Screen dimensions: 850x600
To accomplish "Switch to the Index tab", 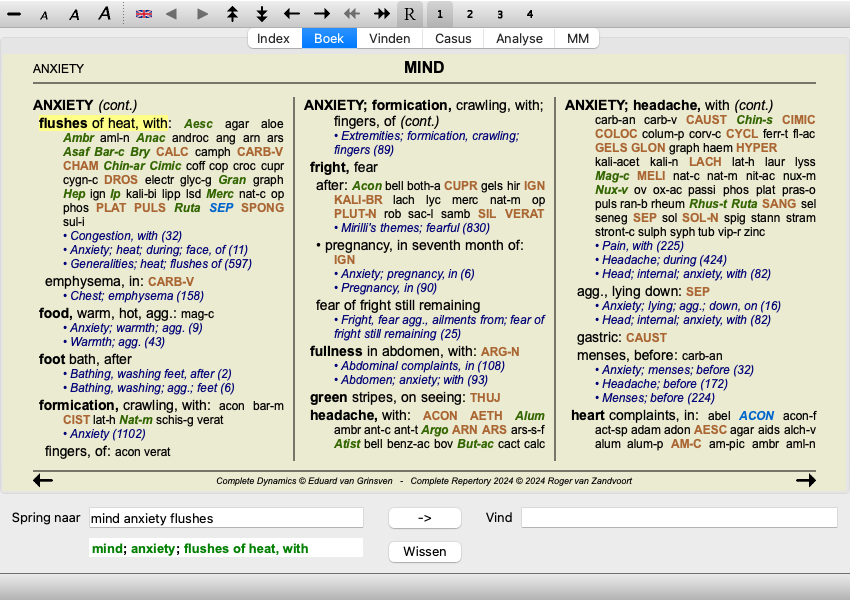I will pos(274,39).
